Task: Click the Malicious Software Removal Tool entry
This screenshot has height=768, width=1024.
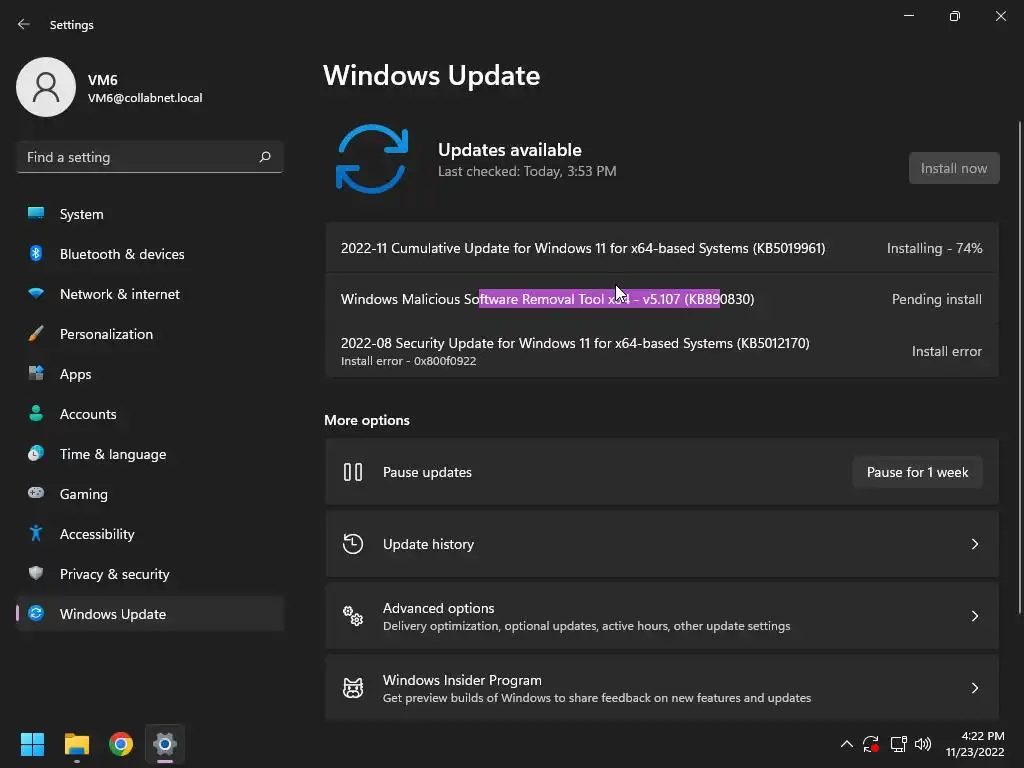Action: pos(662,298)
